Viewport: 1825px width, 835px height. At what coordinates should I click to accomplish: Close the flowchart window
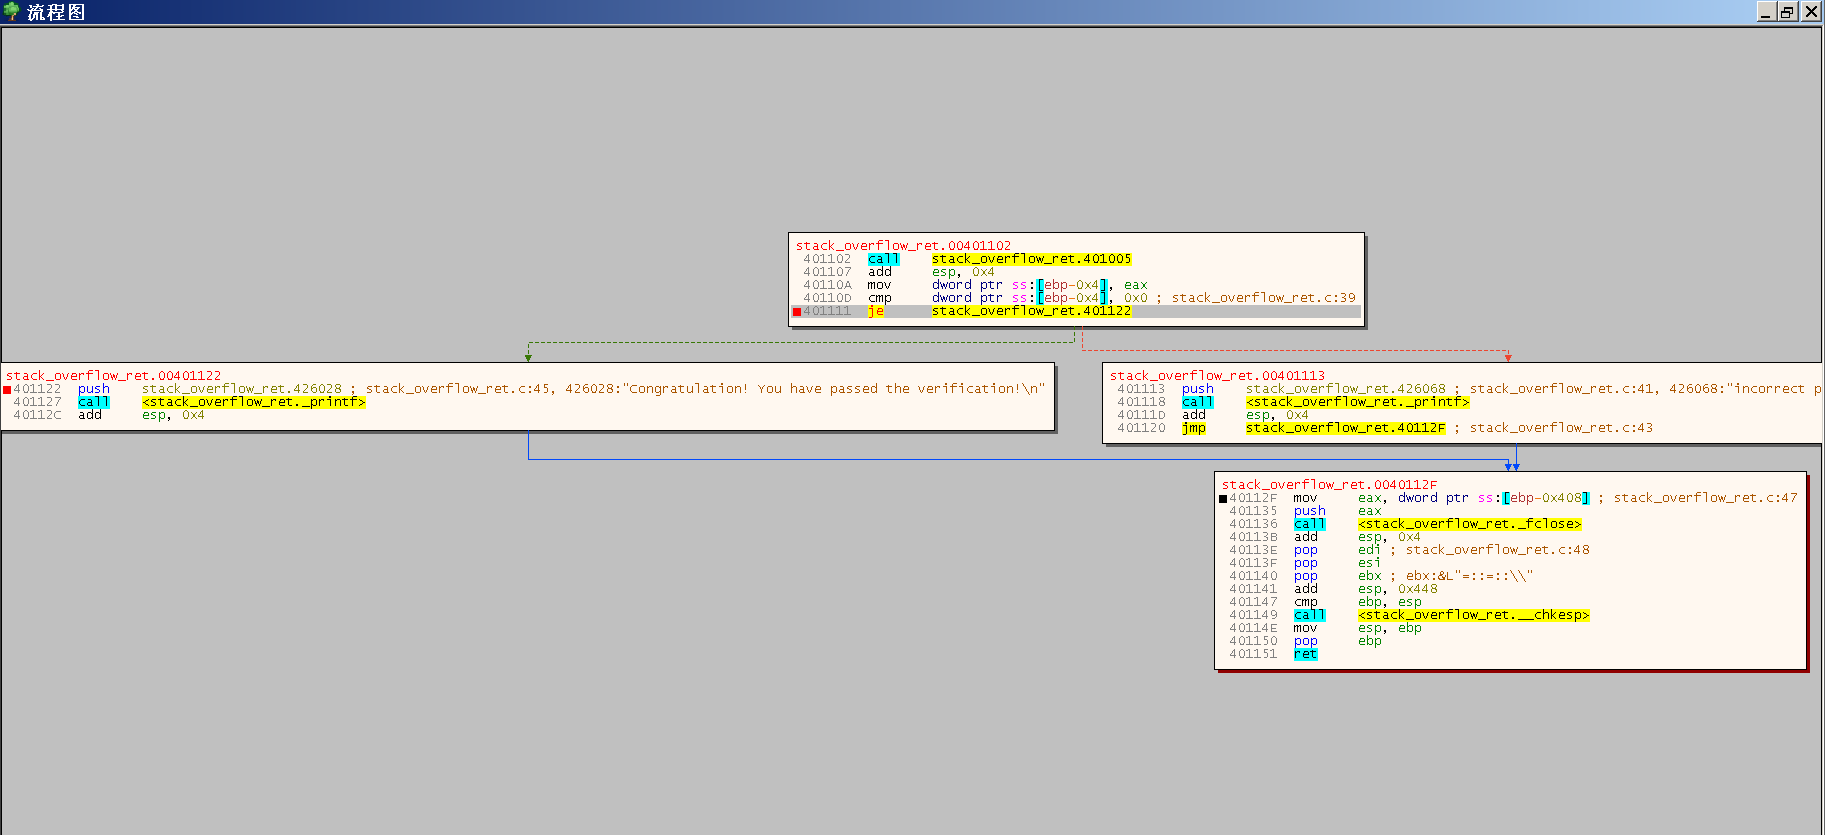click(1811, 12)
